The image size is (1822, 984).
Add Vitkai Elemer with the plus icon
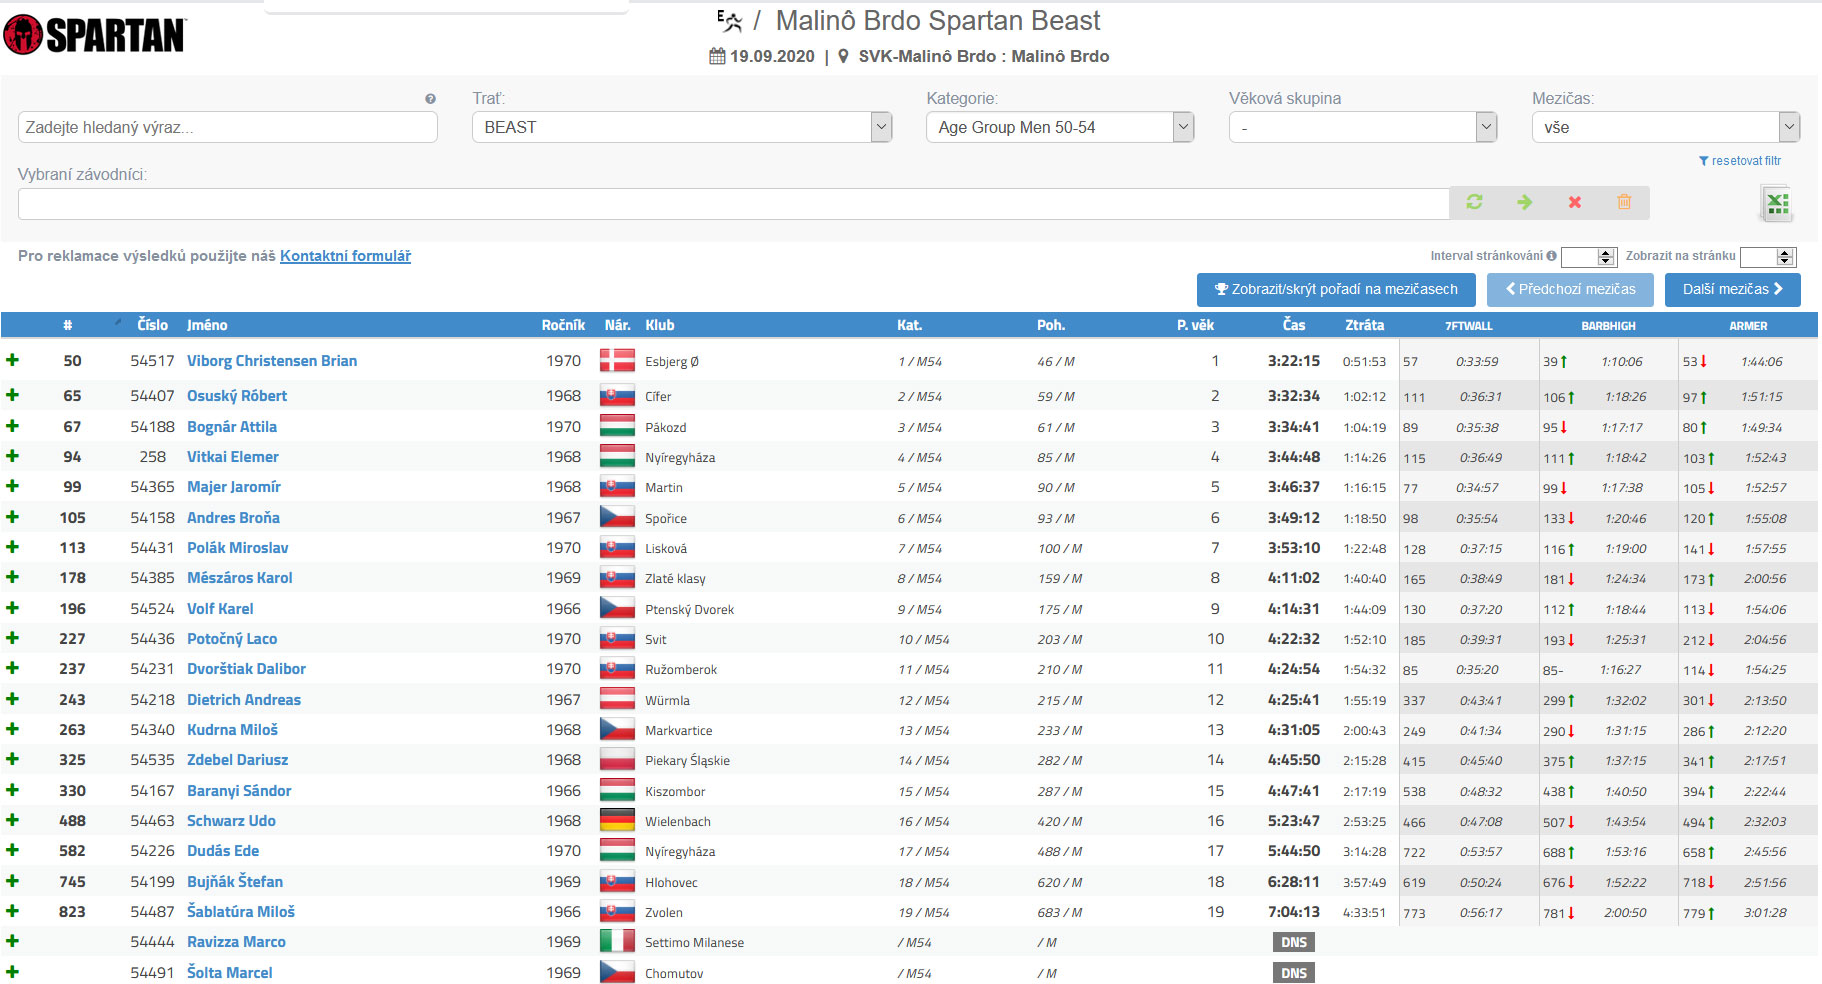tap(12, 456)
